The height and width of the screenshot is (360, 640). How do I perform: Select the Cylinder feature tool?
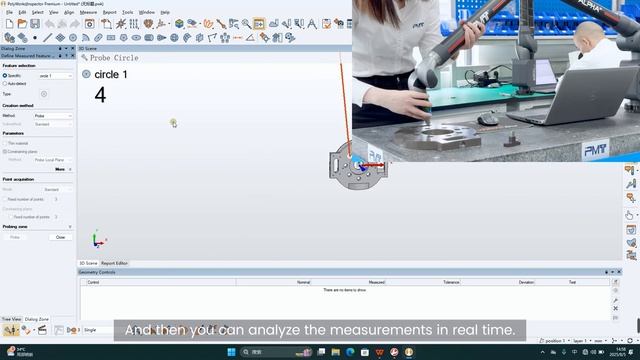pyautogui.click(x=149, y=38)
